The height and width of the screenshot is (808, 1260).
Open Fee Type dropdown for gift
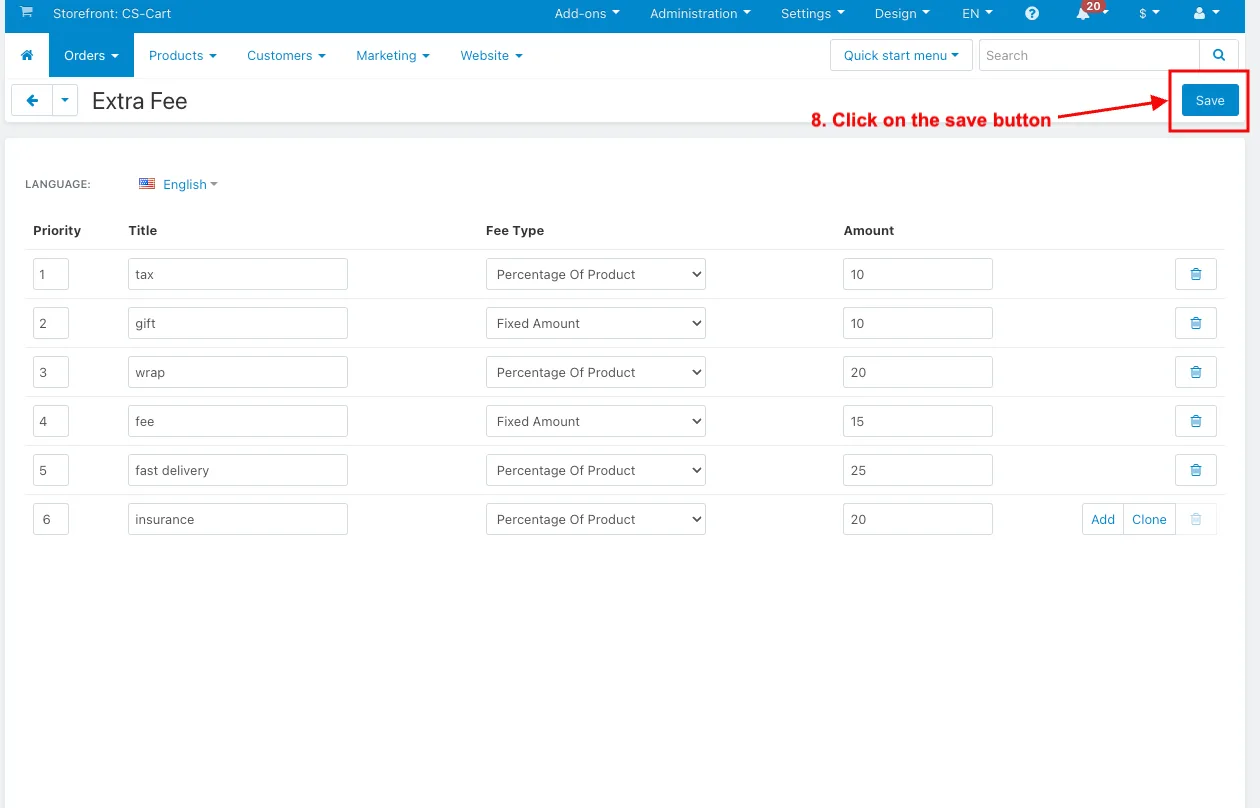596,323
